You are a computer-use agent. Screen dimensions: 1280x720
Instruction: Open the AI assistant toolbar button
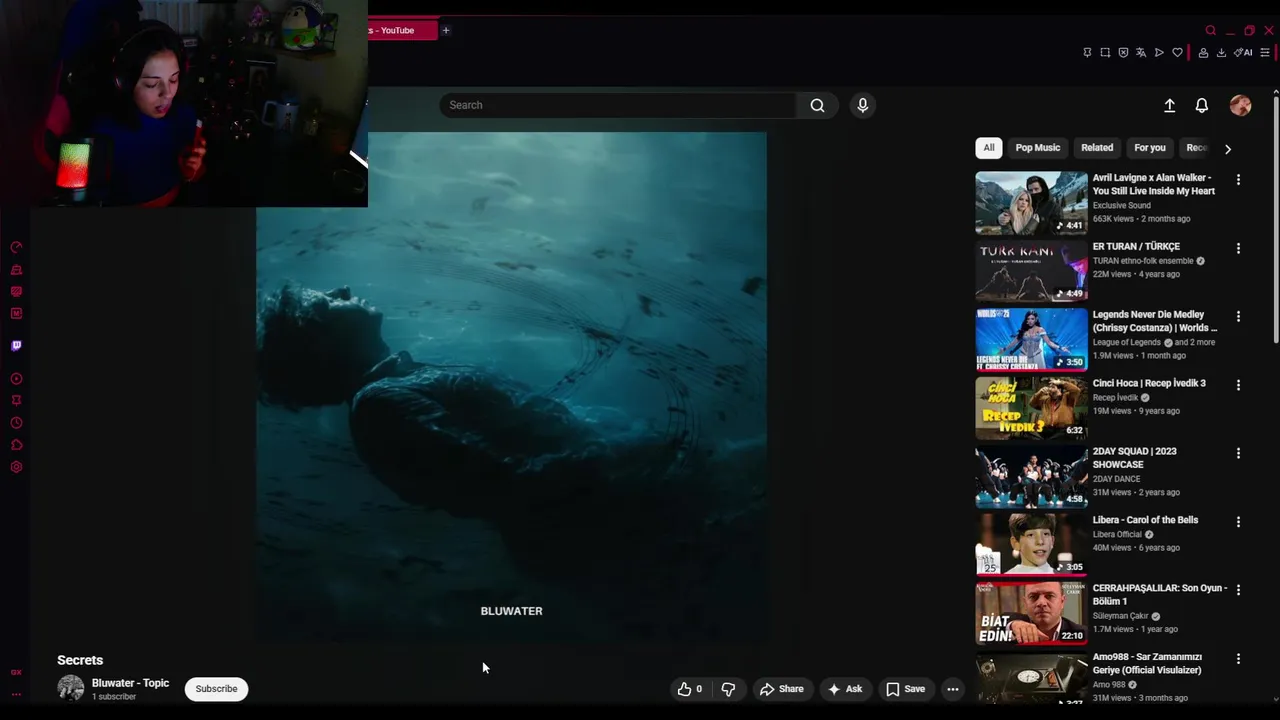pos(1243,52)
